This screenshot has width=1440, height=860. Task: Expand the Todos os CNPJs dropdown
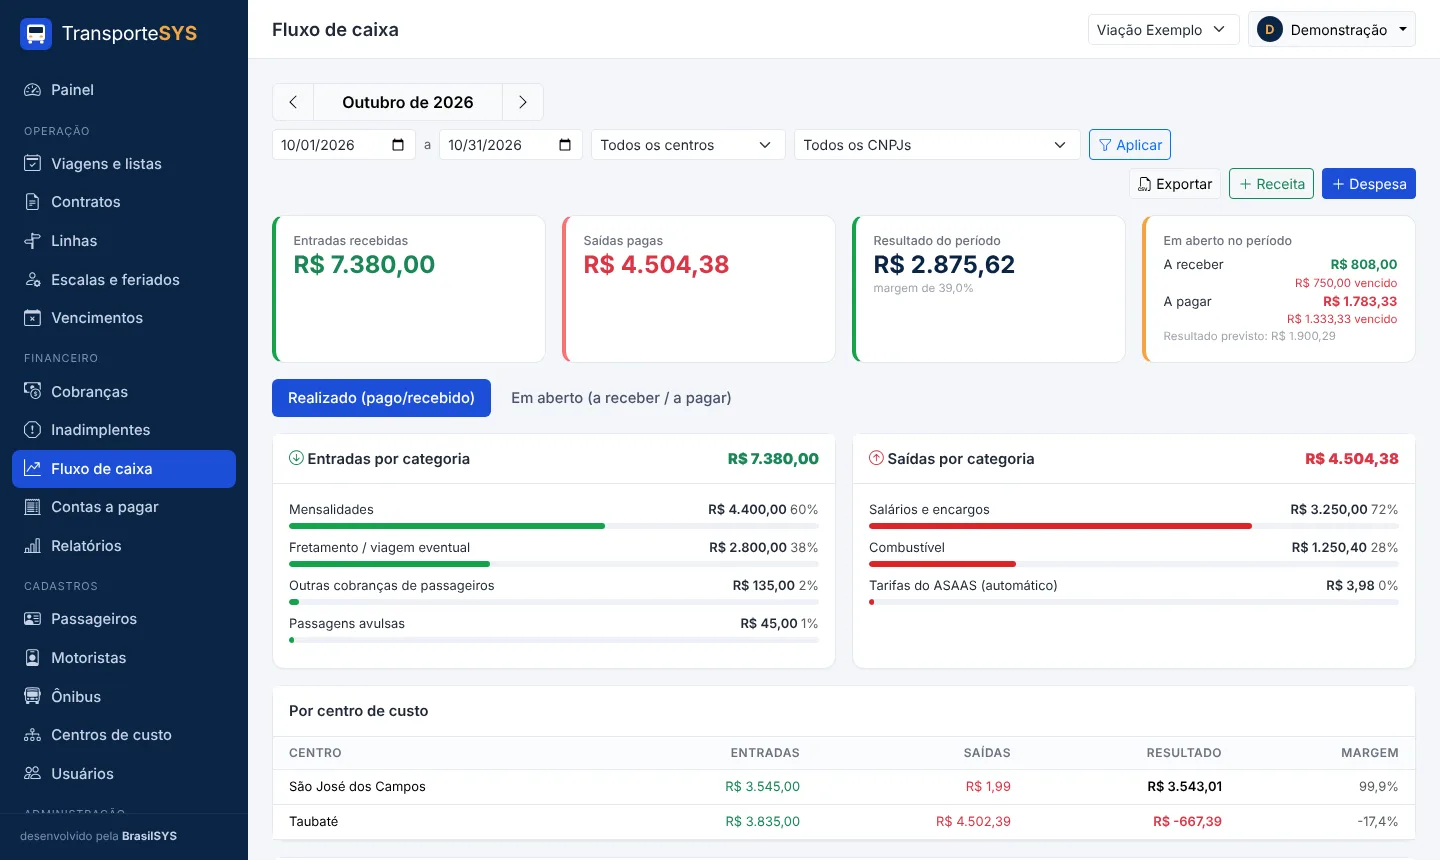click(937, 145)
